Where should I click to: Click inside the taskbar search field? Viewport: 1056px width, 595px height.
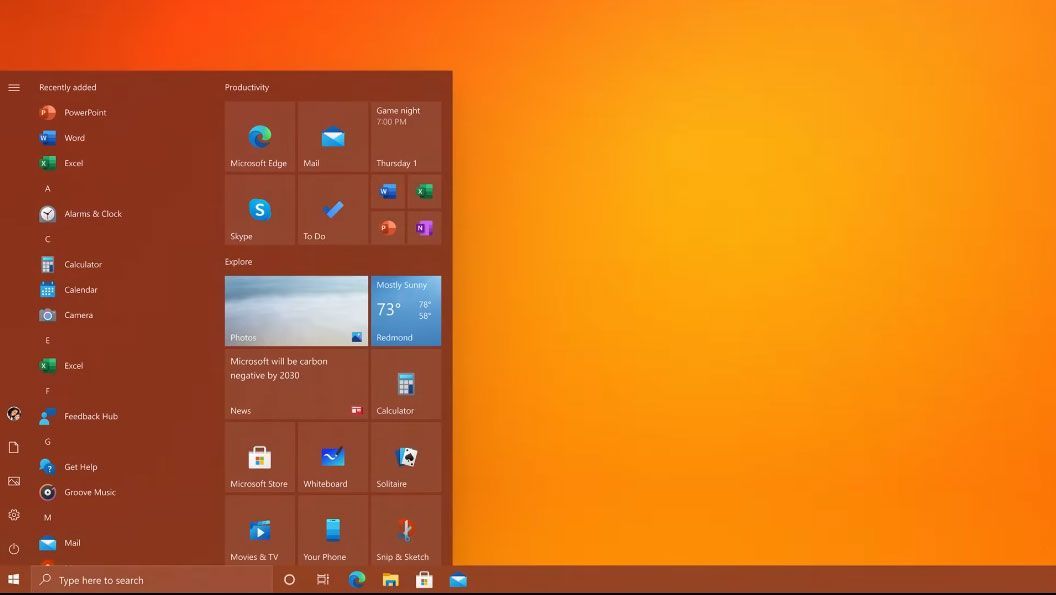click(150, 580)
